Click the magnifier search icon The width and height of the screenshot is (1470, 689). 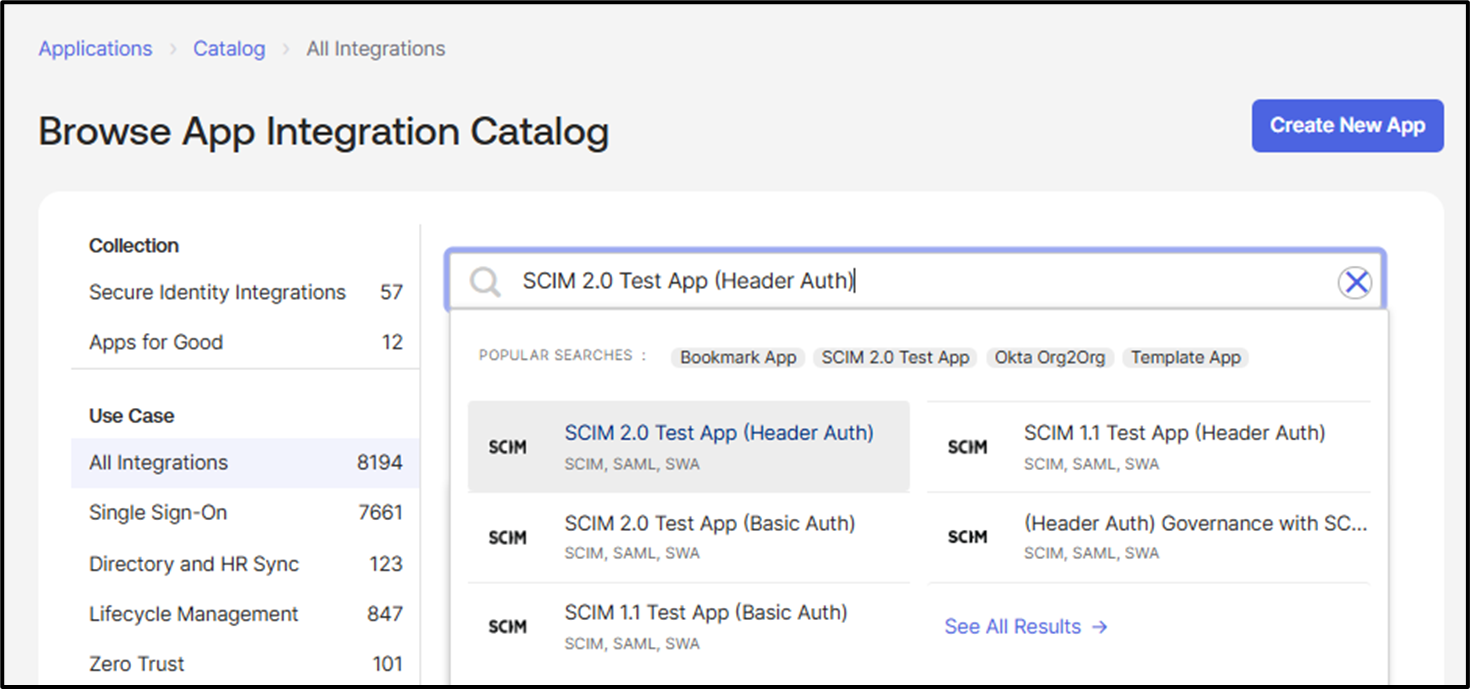coord(485,283)
